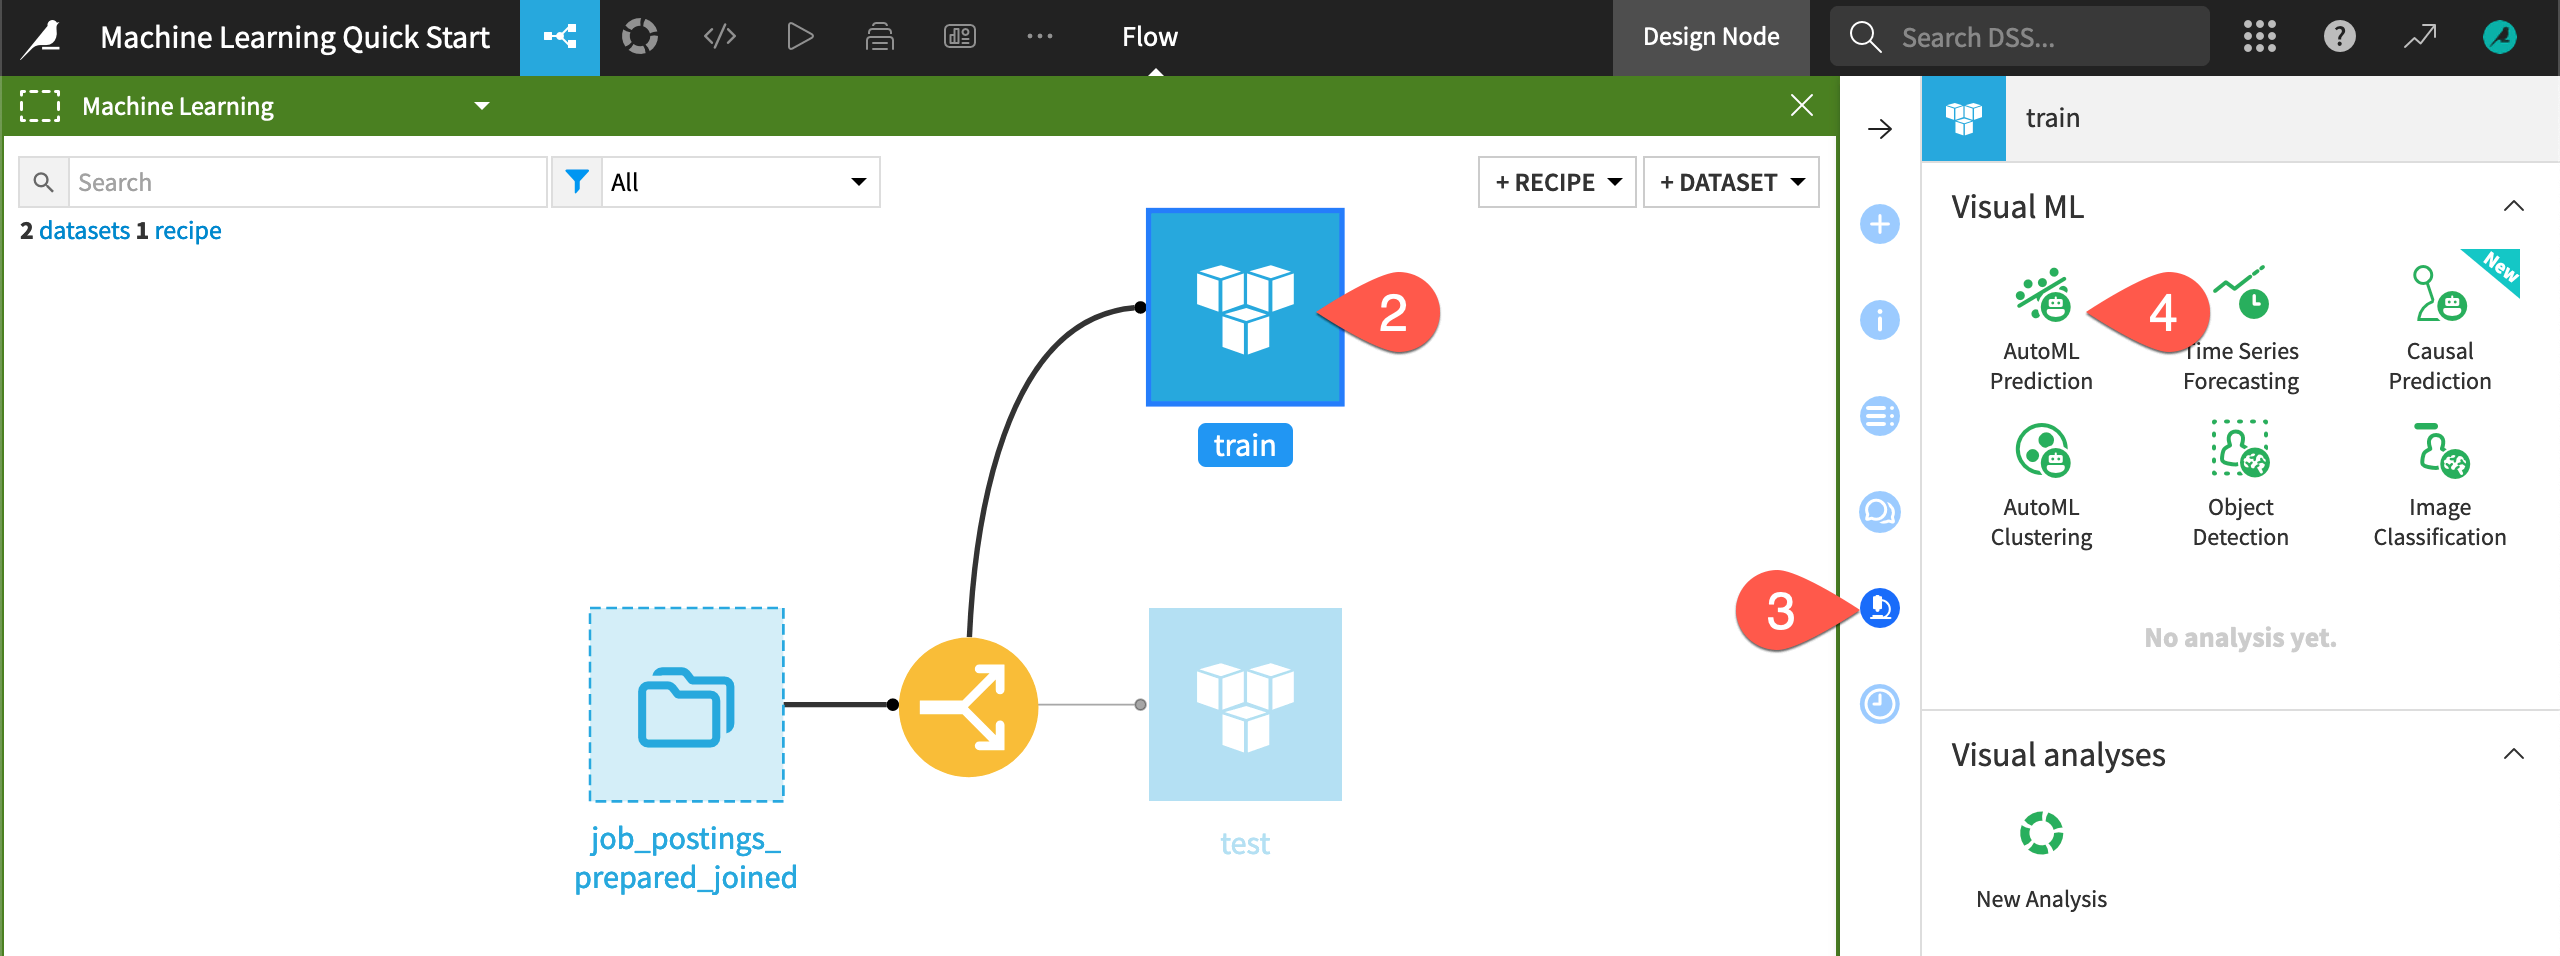Viewport: 2560px width, 956px height.
Task: Select the Visual Analyses icon in the top bar
Action: pyautogui.click(x=640, y=37)
